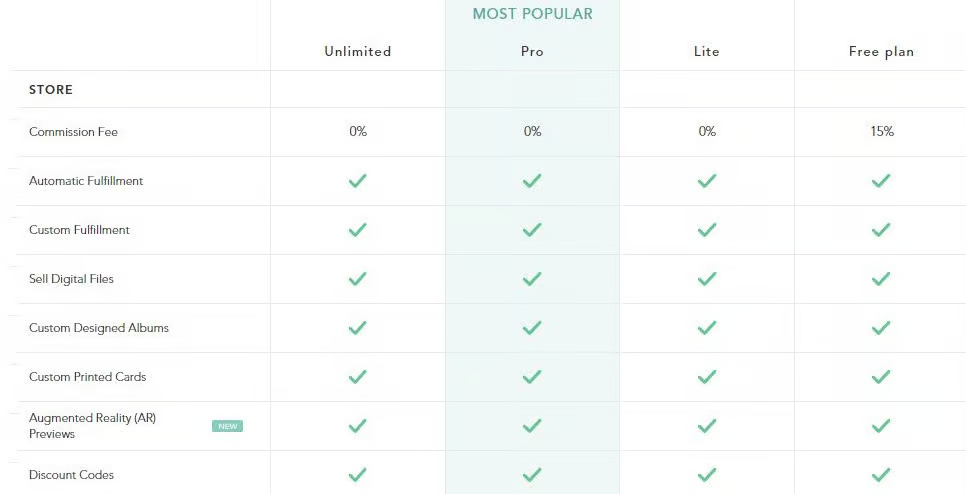The width and height of the screenshot is (966, 494).
Task: Click Sell Digital Files checkmark under Lite
Action: [707, 279]
